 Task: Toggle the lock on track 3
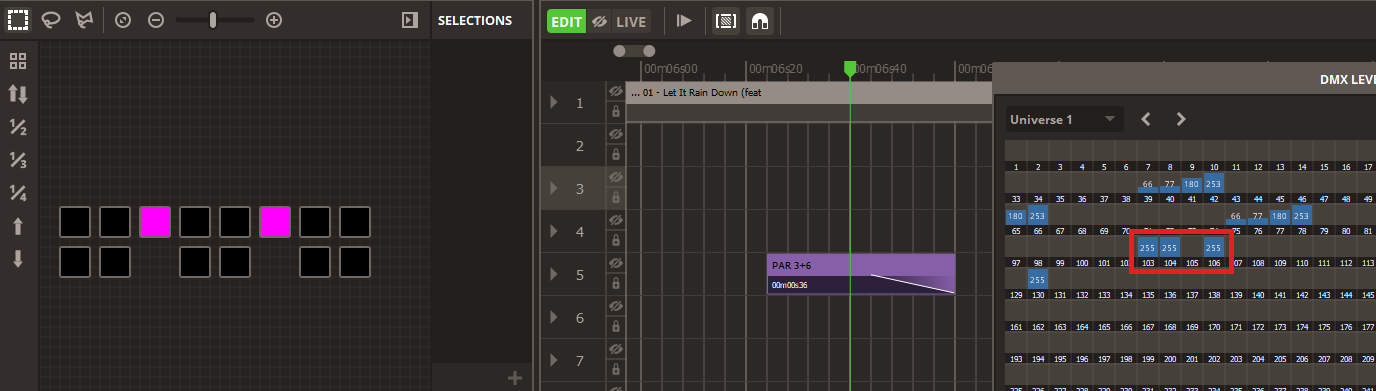(616, 198)
